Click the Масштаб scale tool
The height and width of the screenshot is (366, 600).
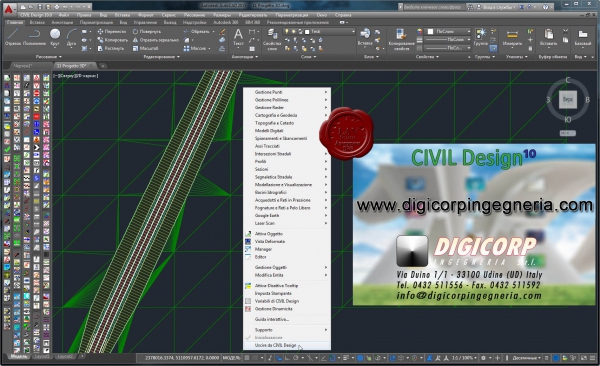(145, 48)
